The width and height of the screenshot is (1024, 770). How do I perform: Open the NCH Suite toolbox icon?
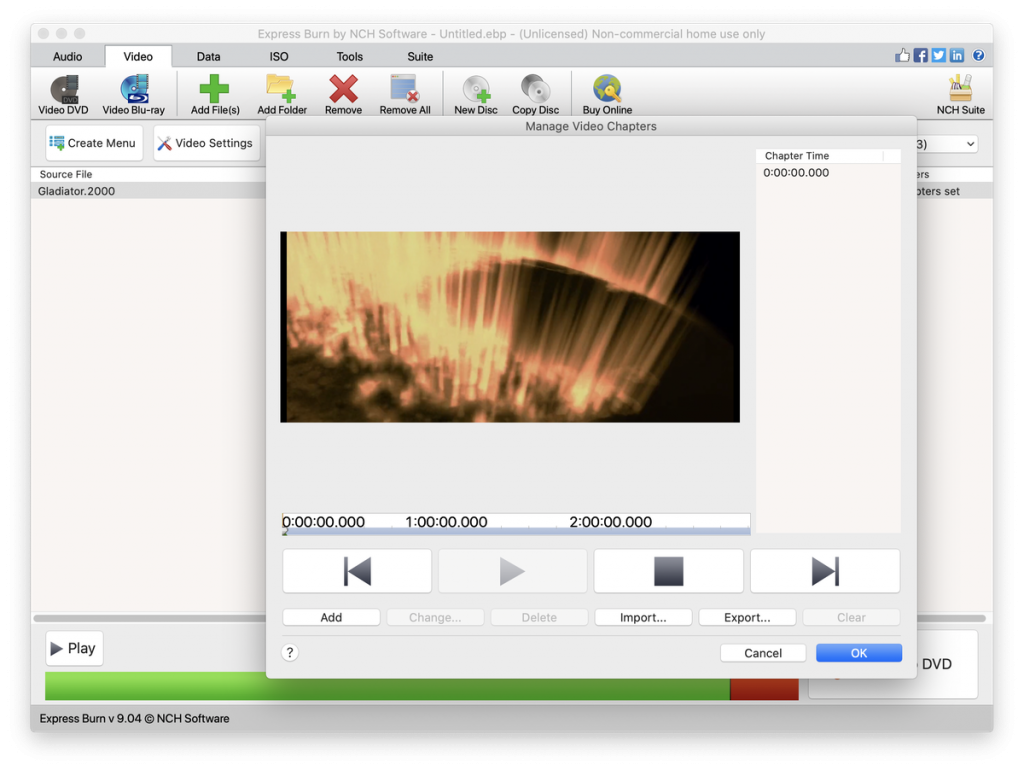pyautogui.click(x=961, y=95)
